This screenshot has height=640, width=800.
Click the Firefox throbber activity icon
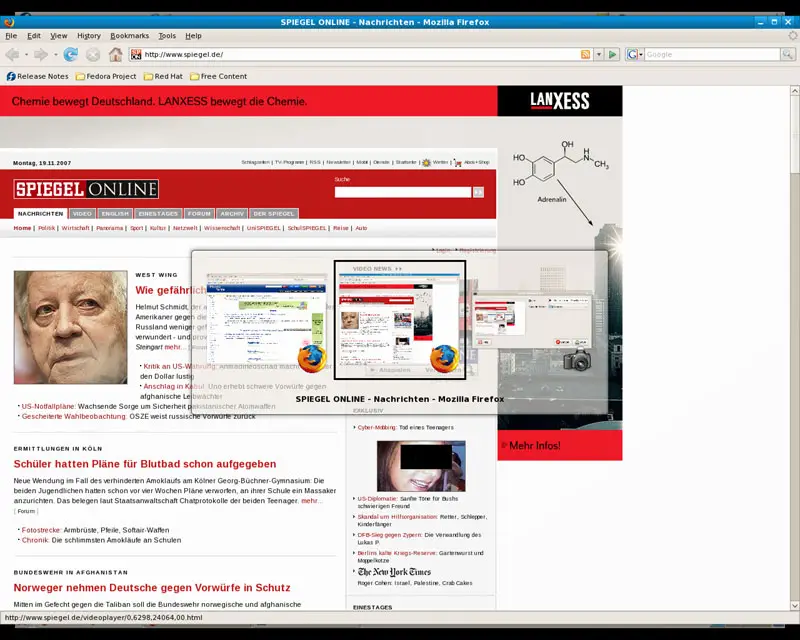(792, 36)
